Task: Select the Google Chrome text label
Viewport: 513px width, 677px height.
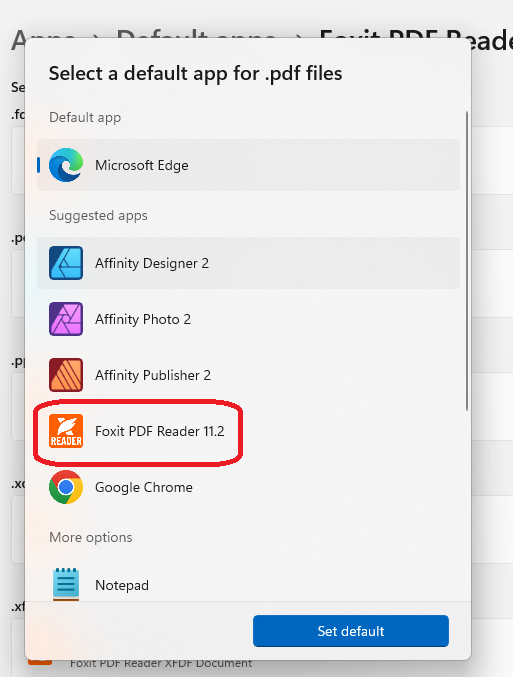Action: tap(144, 487)
